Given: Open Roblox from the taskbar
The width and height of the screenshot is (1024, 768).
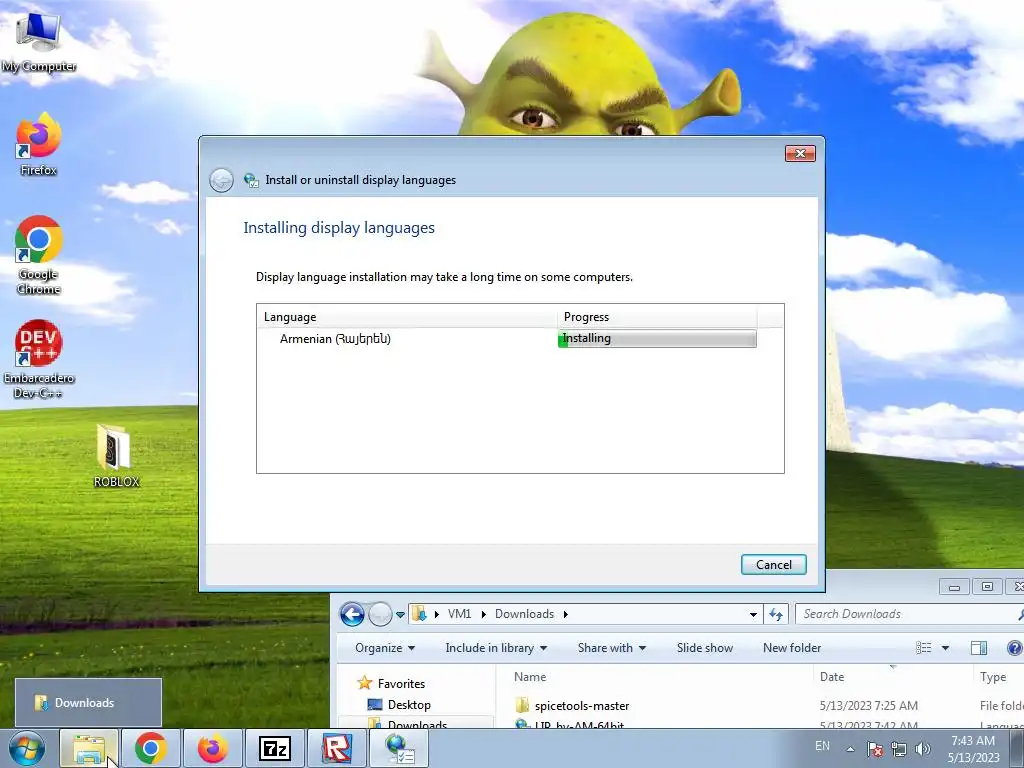Looking at the screenshot, I should 337,748.
